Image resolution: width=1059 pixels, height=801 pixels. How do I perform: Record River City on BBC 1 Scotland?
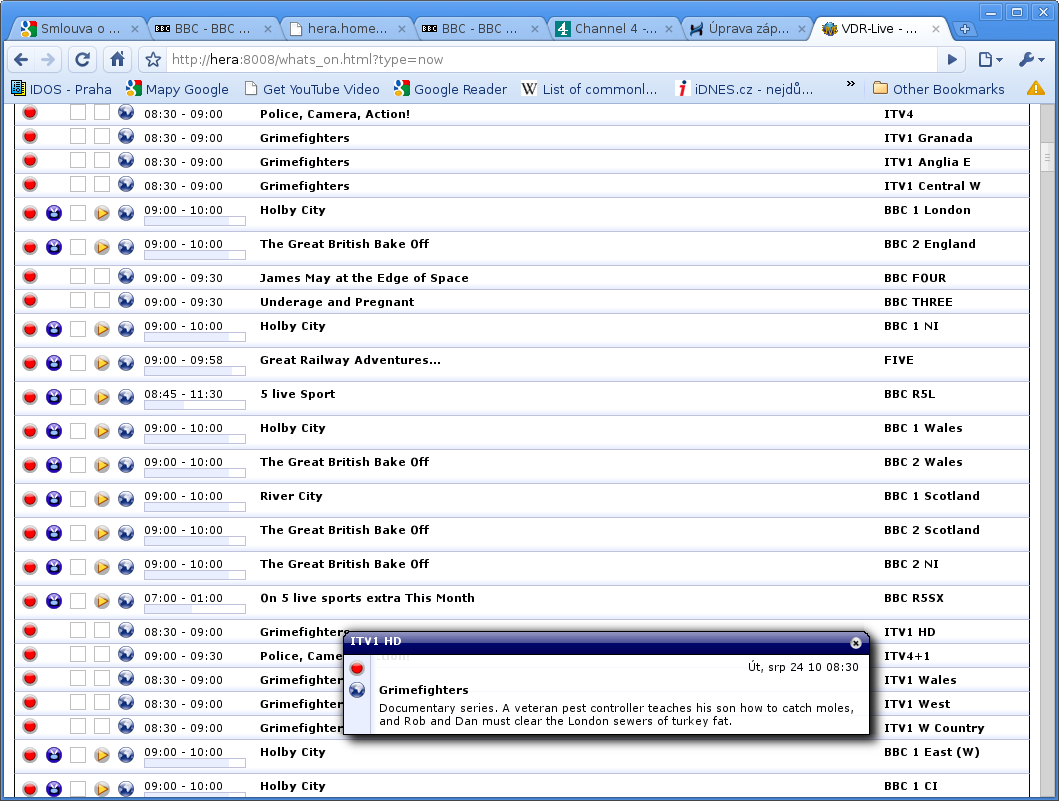30,499
